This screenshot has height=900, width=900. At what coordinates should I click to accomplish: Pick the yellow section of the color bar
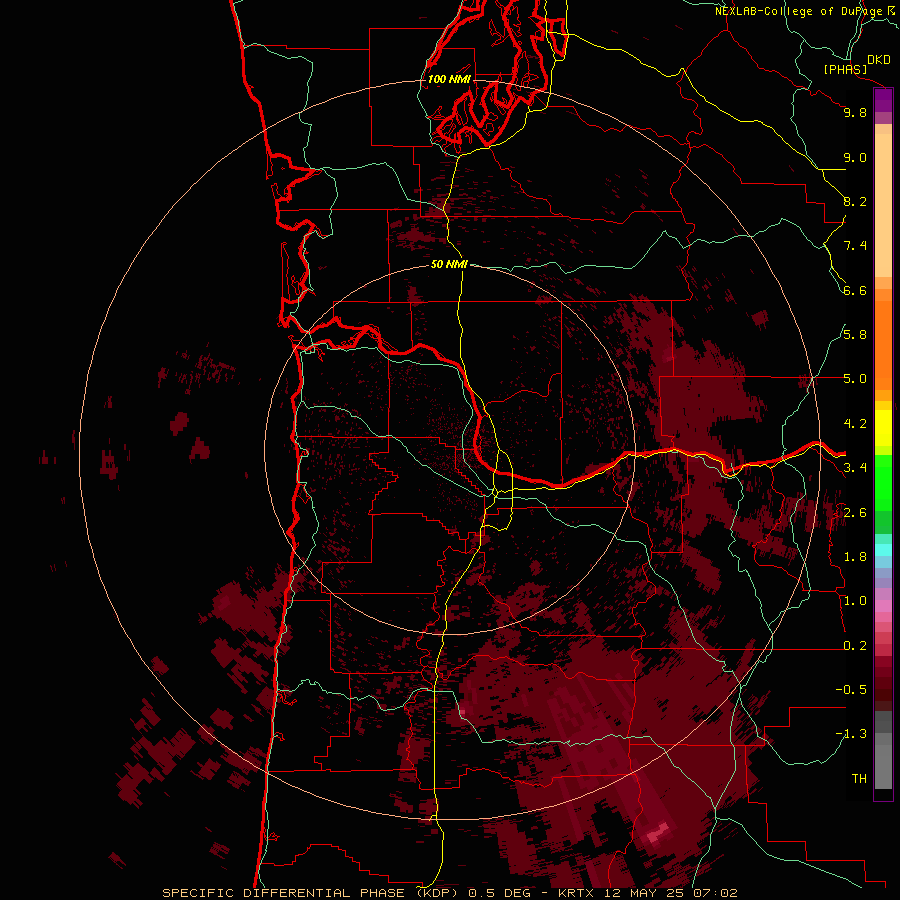pos(883,428)
